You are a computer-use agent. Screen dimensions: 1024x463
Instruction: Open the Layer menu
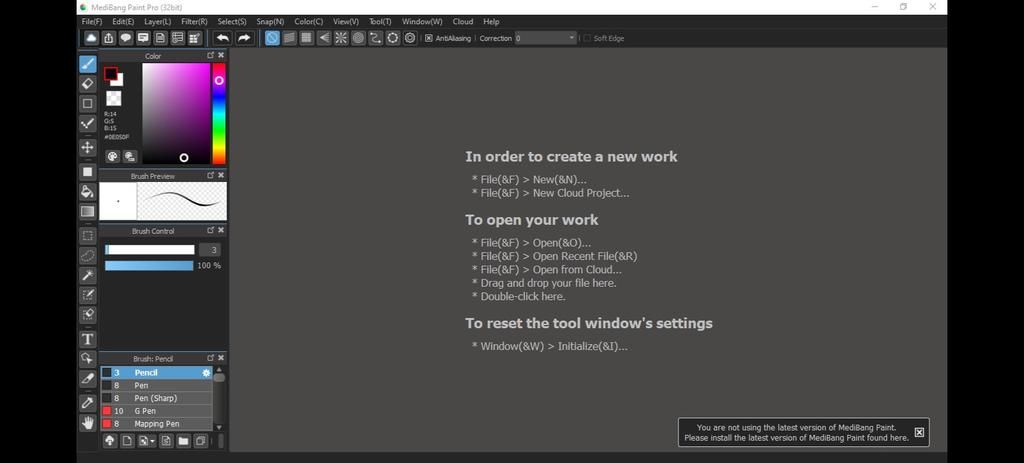click(x=157, y=22)
